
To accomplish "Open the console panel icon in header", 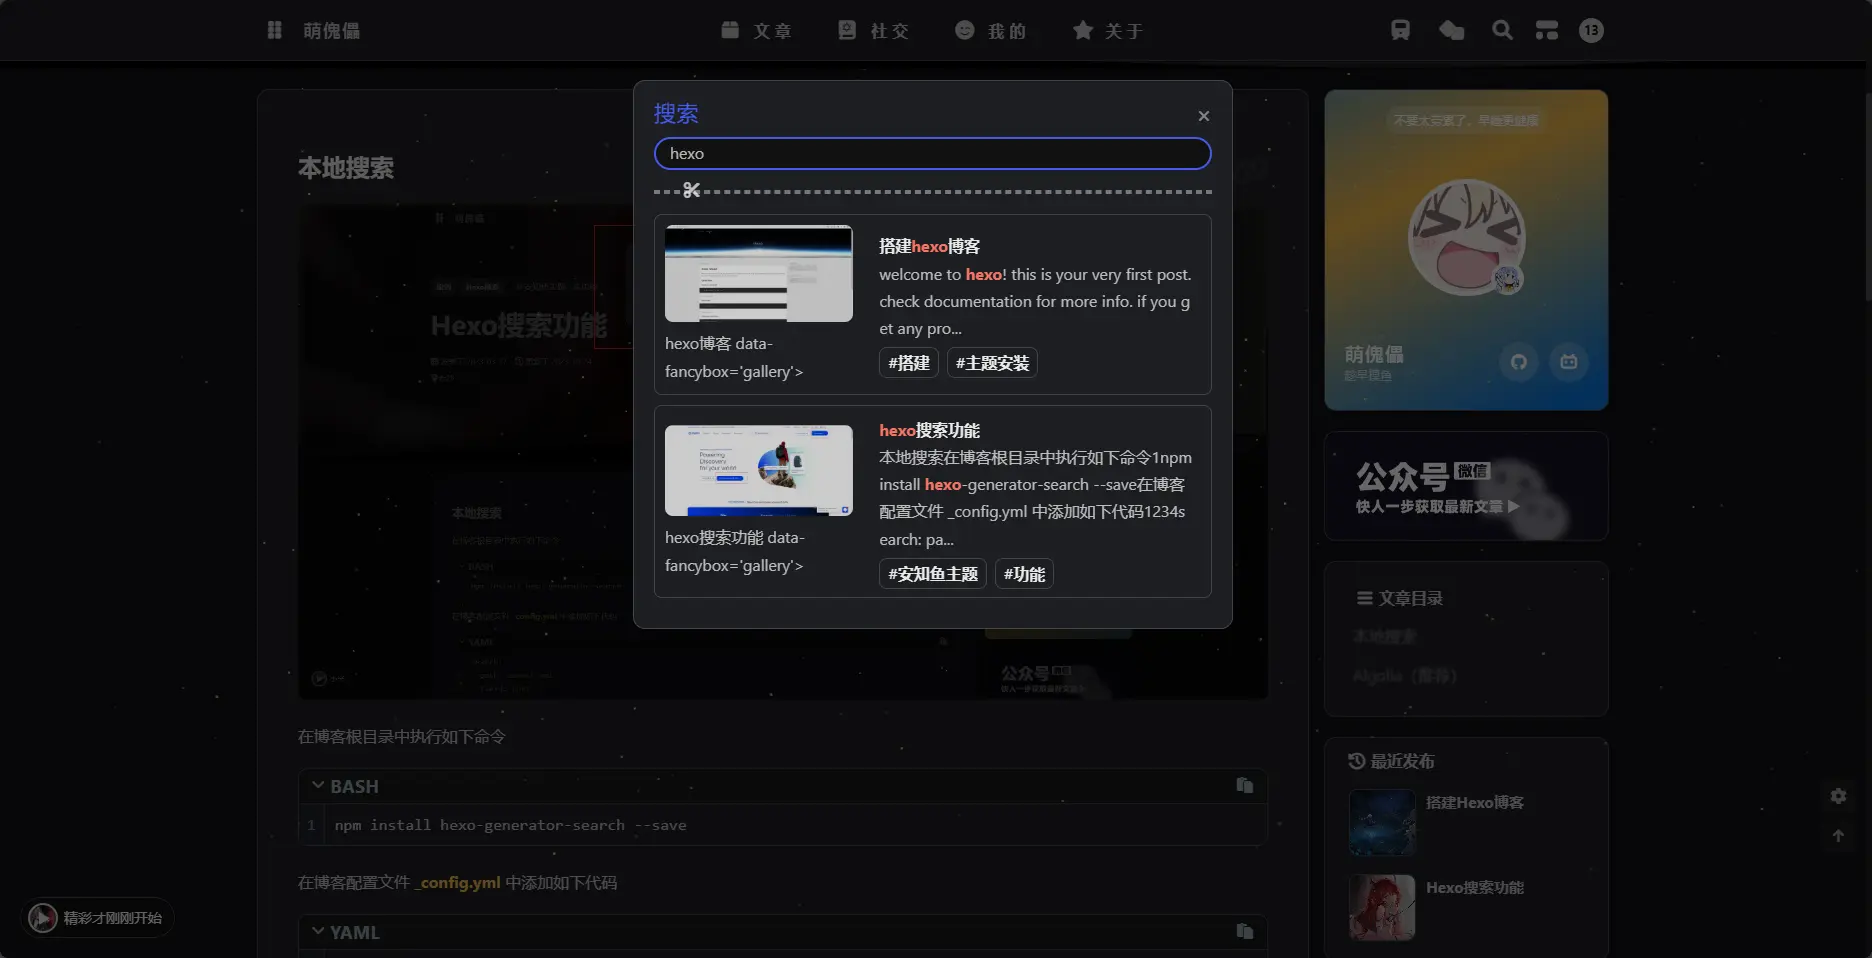I will (1547, 30).
